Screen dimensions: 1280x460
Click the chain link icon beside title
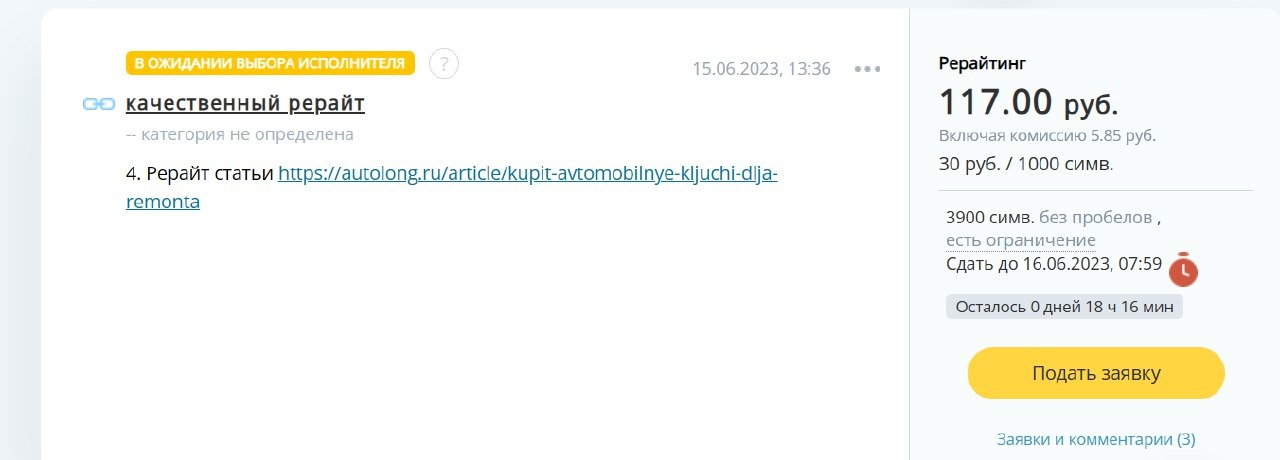tap(99, 104)
